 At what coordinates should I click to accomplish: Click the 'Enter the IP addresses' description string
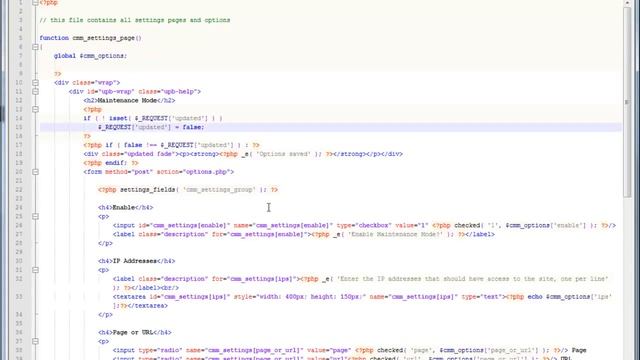click(473, 279)
